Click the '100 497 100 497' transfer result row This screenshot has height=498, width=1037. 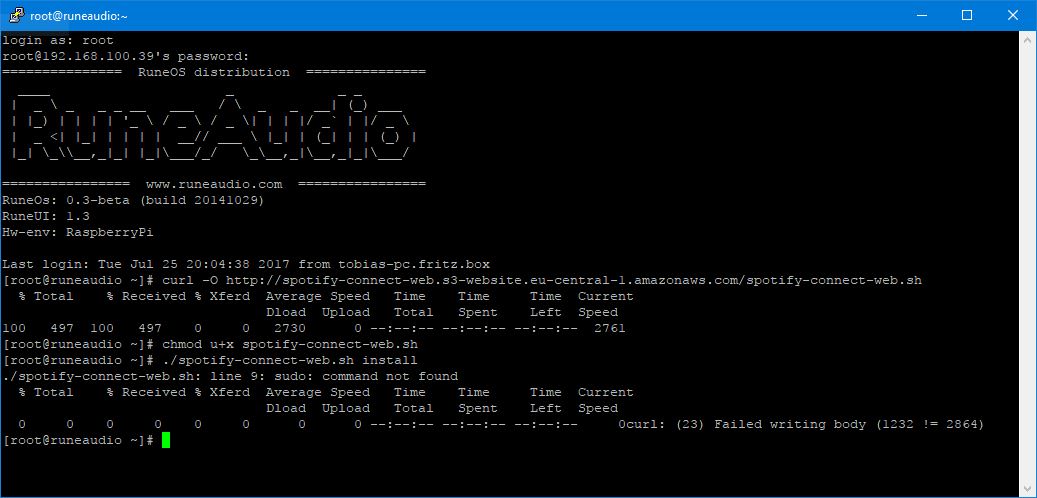[314, 328]
